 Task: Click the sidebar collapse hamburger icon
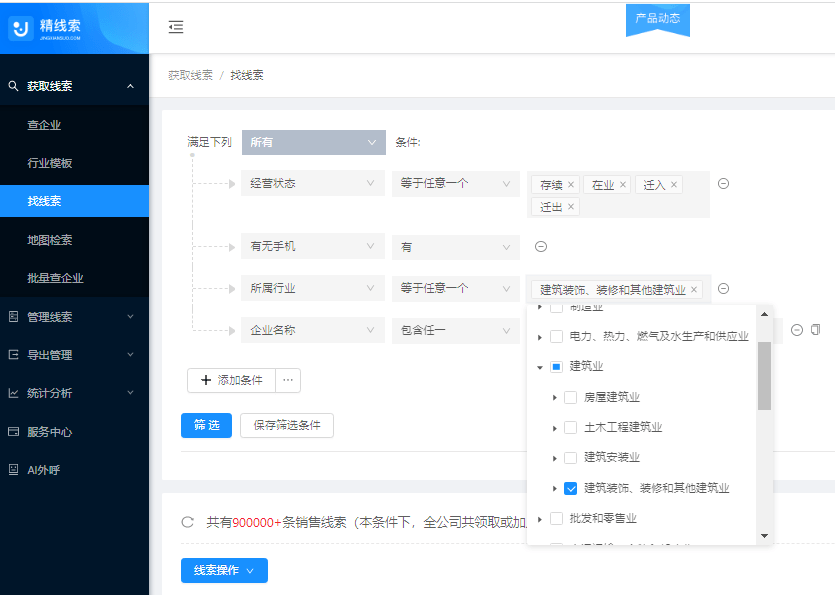(x=176, y=28)
